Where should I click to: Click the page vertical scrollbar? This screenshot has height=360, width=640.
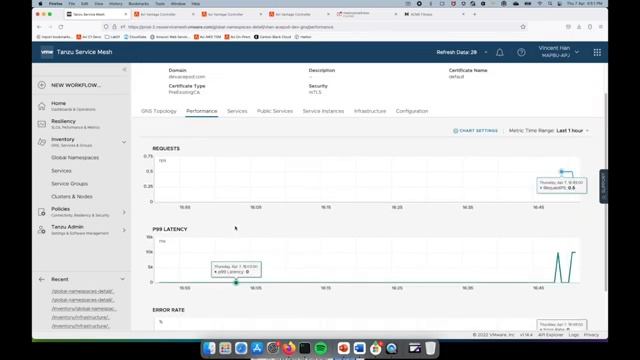[606, 192]
